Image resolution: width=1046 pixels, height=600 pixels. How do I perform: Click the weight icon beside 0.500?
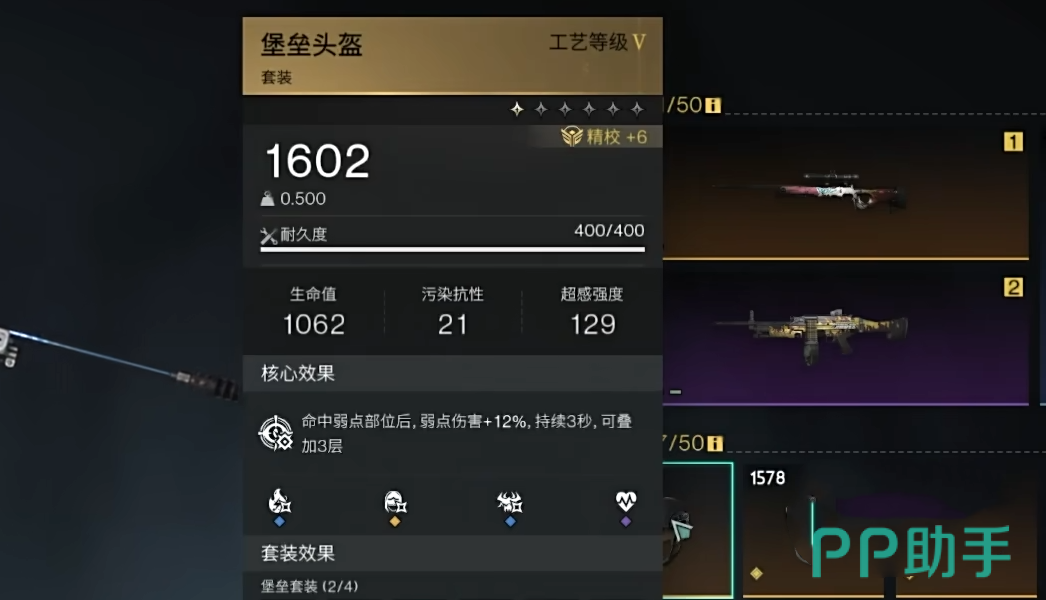click(268, 199)
